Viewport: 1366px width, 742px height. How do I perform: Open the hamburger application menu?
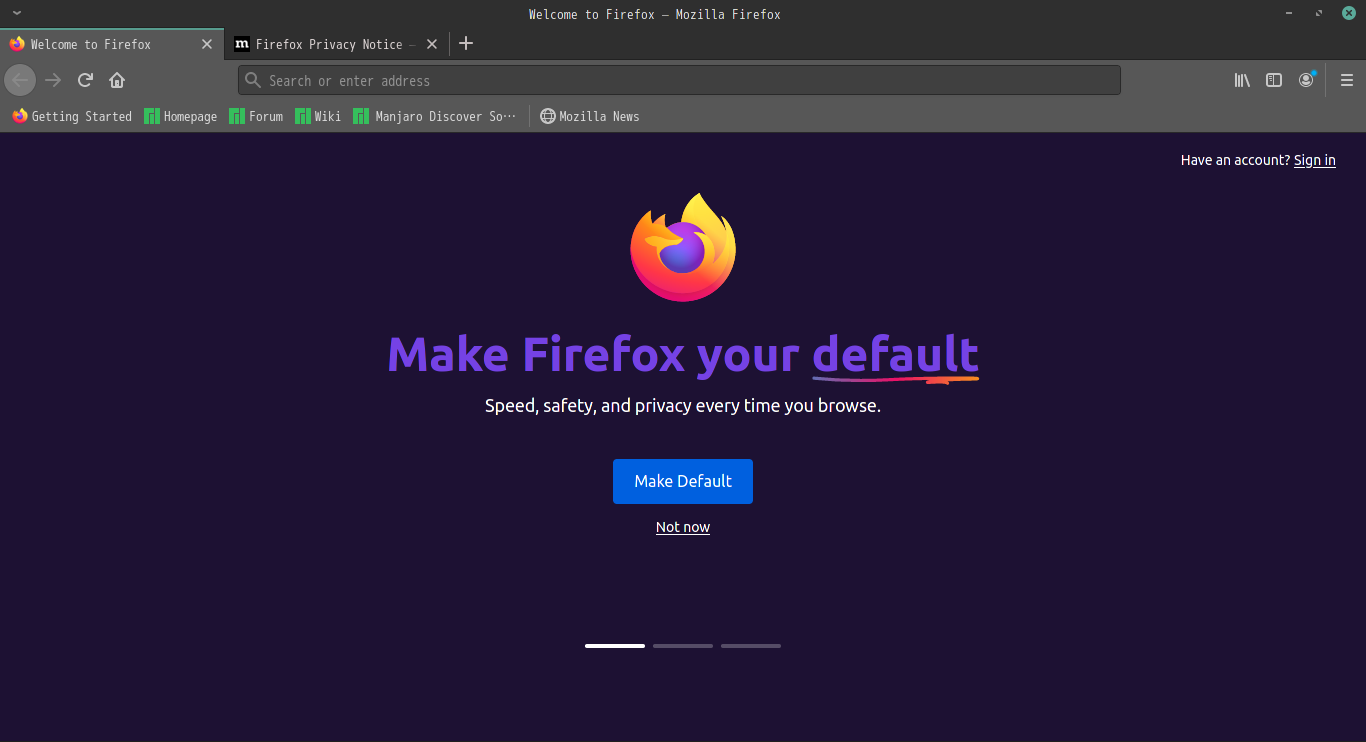(1347, 80)
